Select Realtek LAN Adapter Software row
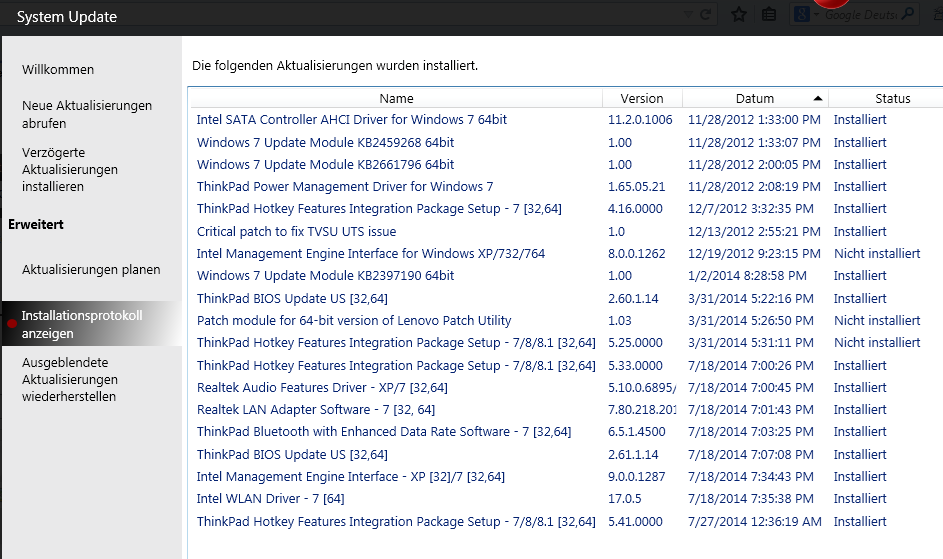The width and height of the screenshot is (943, 559). pyautogui.click(x=567, y=409)
